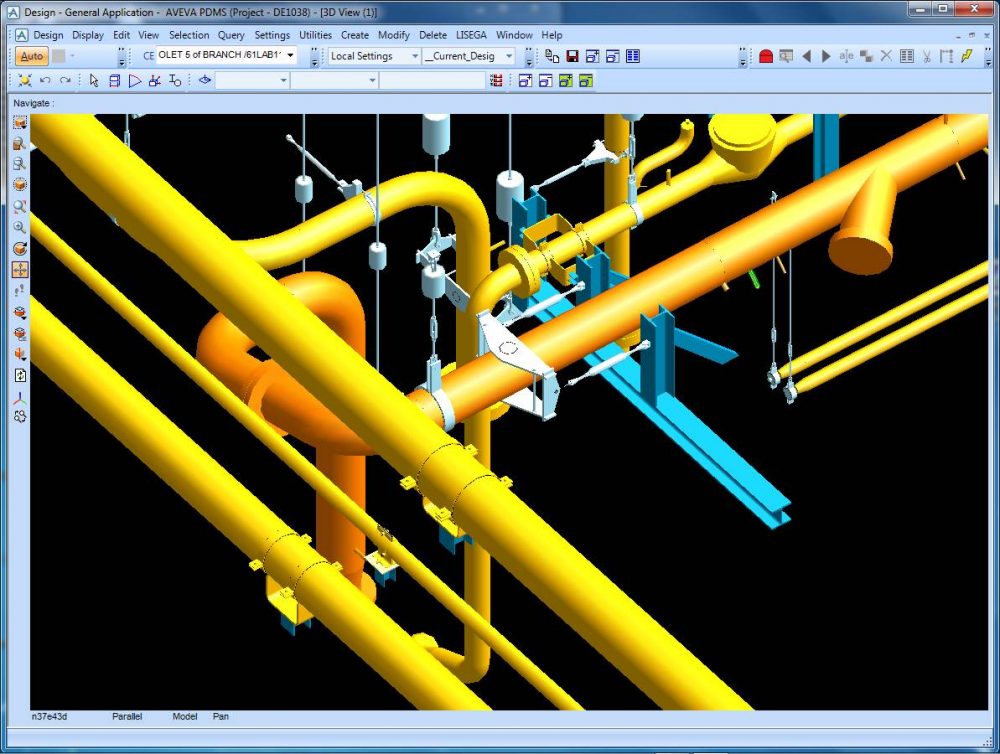Click the right-pointing forward arrow button

pos(826,56)
